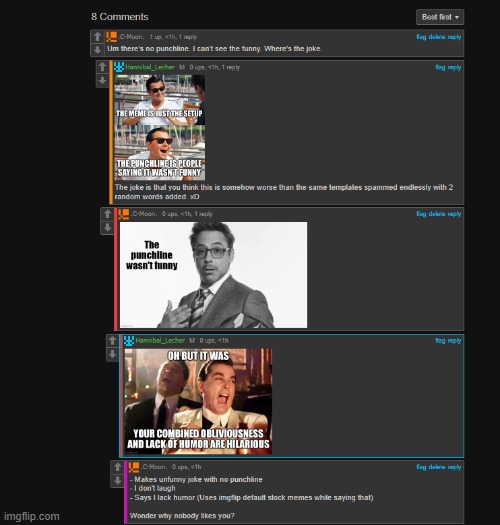Click the text 'Um there's no punchline. I can't see the funny.'

coord(184,49)
